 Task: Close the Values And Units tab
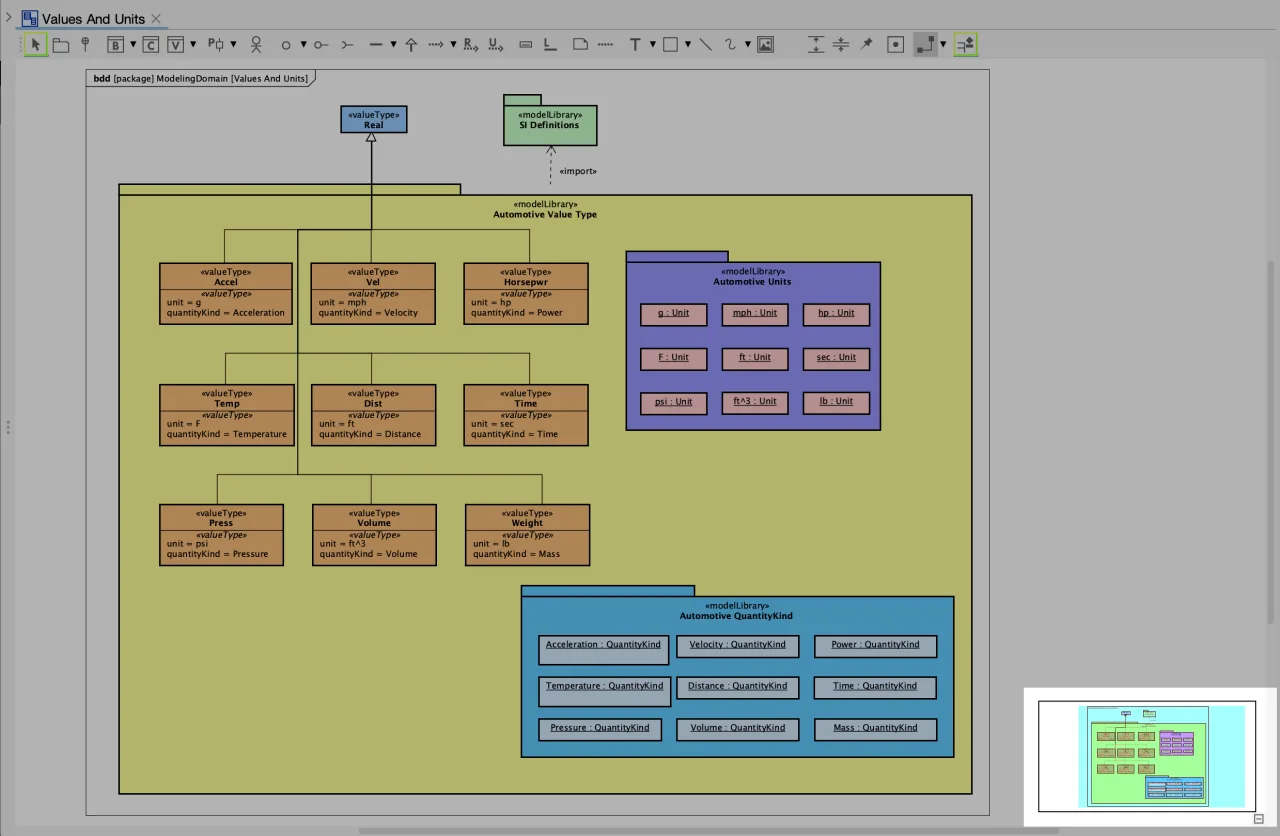coord(156,19)
